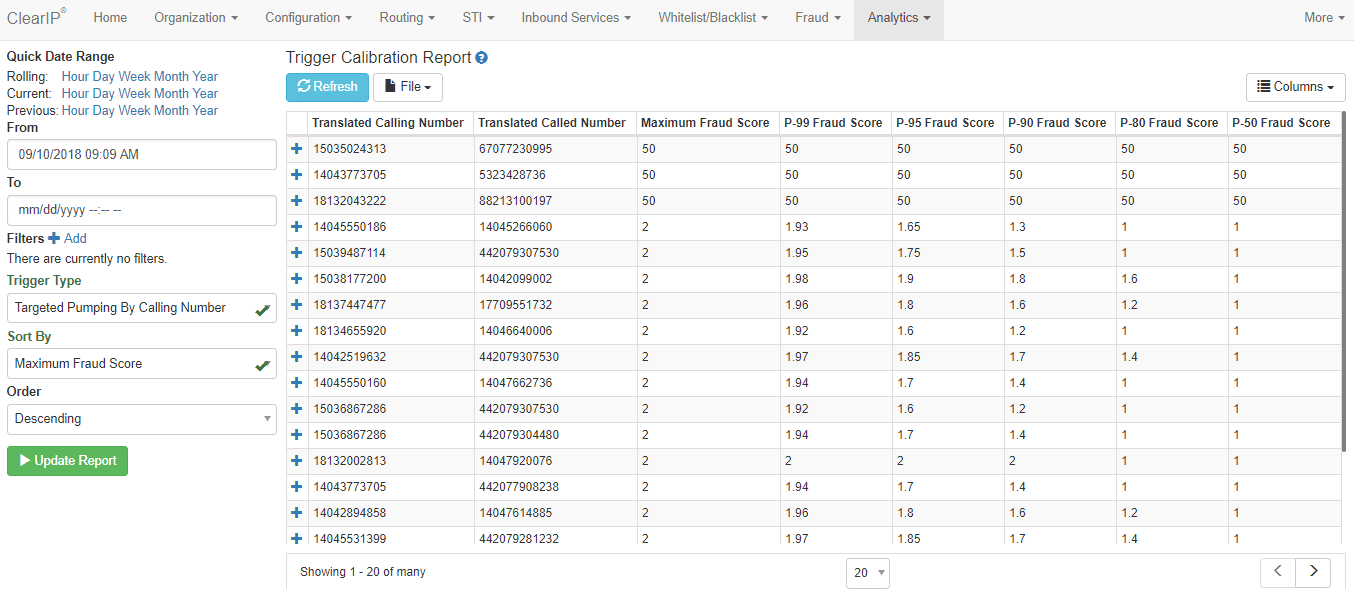Expand row for calling number 15039487114
The height and width of the screenshot is (589, 1354).
point(296,253)
